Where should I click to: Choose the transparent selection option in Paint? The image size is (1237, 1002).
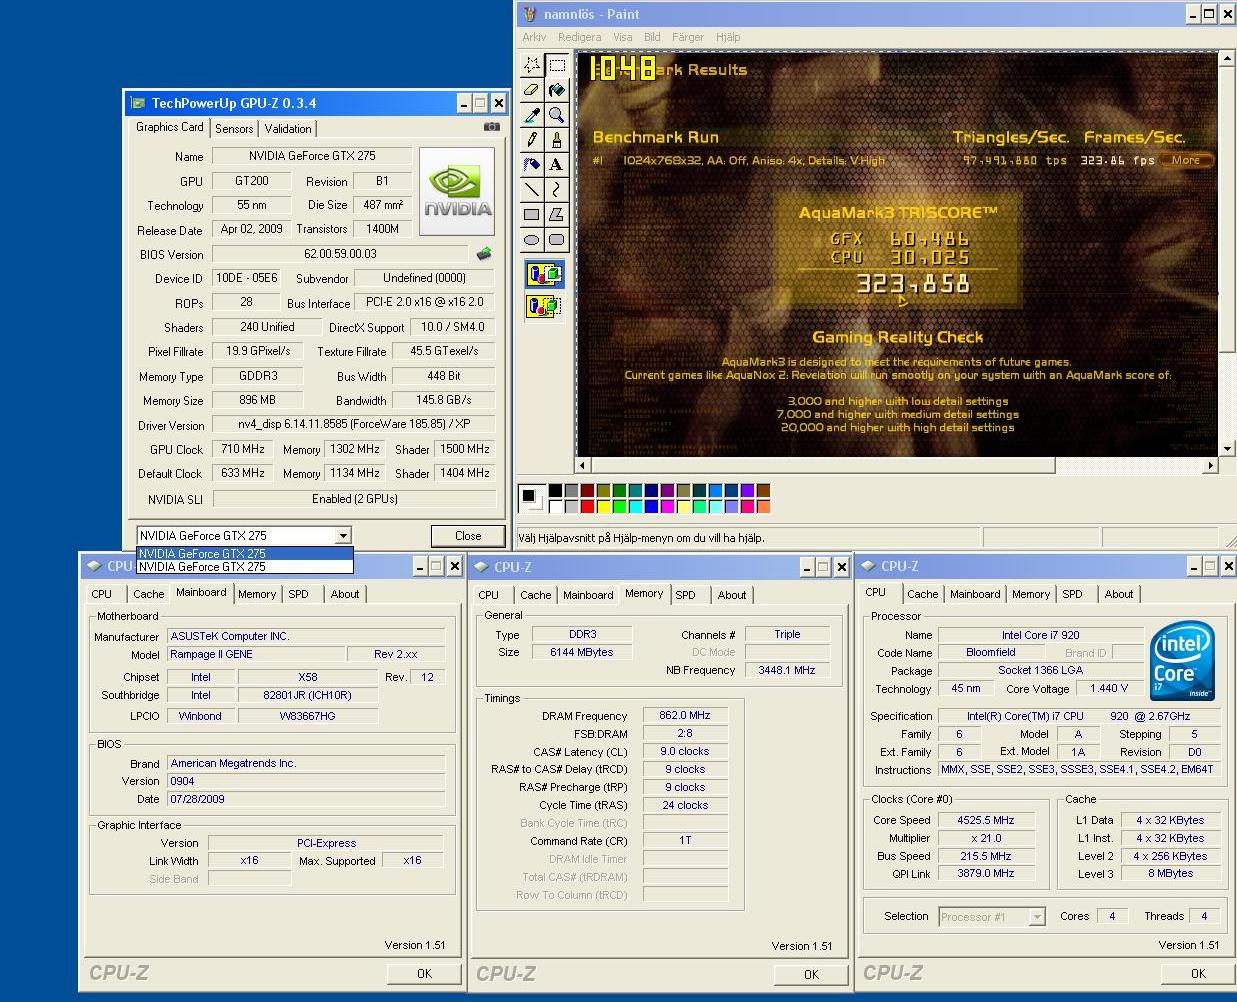[544, 306]
